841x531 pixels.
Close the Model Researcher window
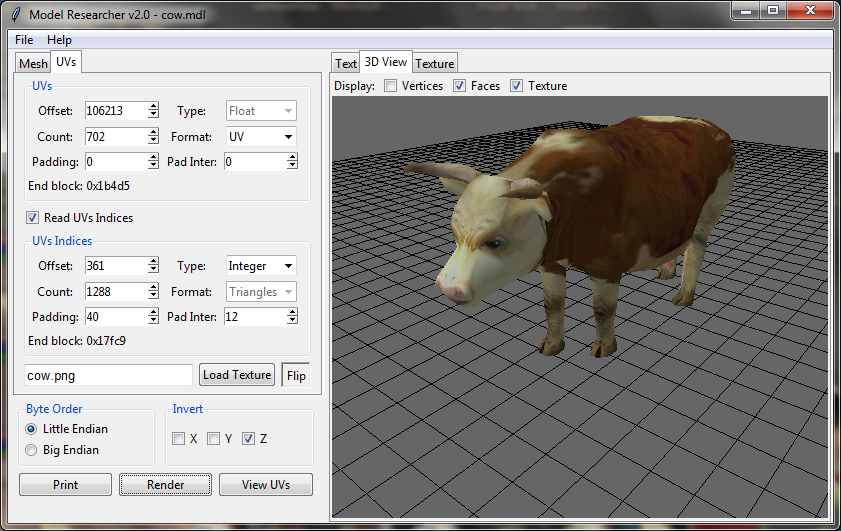click(810, 11)
